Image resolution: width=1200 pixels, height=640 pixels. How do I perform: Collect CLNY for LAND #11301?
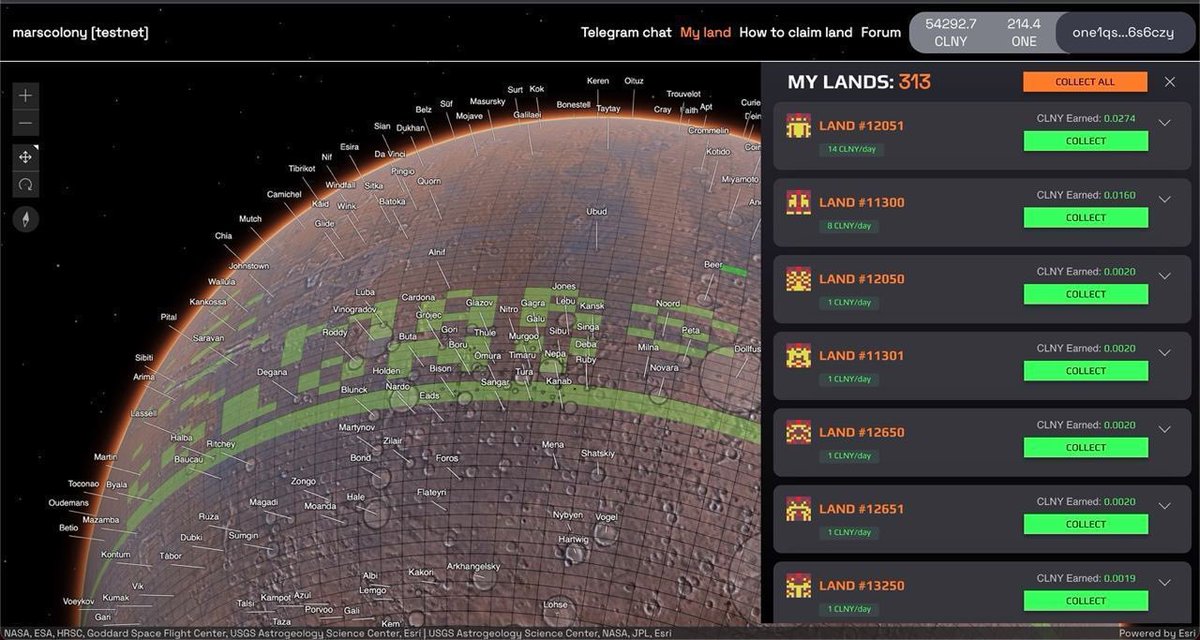tap(1086, 370)
